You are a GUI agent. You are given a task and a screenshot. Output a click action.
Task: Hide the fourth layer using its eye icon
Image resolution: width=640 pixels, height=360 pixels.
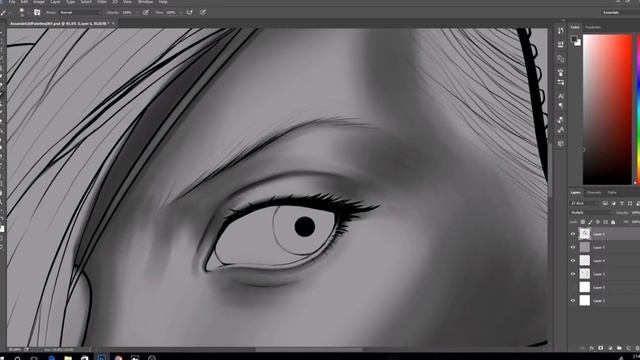(573, 274)
